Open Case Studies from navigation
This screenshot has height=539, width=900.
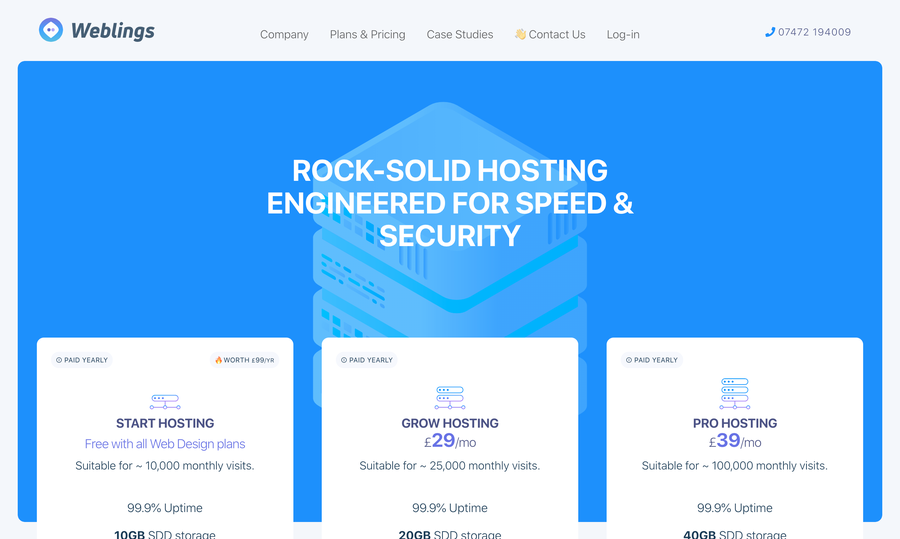tap(460, 34)
